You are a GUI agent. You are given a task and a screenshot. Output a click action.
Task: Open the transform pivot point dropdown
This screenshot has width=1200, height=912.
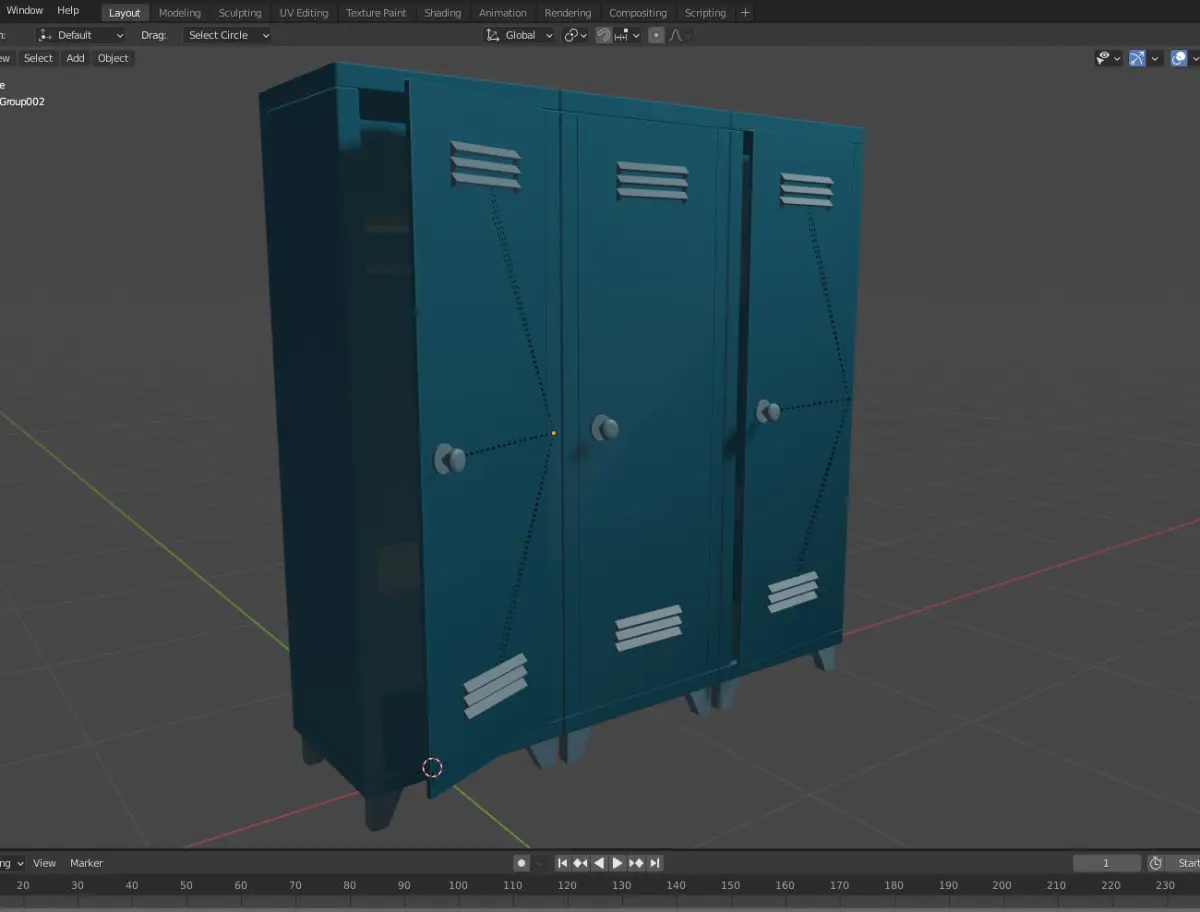pos(575,35)
